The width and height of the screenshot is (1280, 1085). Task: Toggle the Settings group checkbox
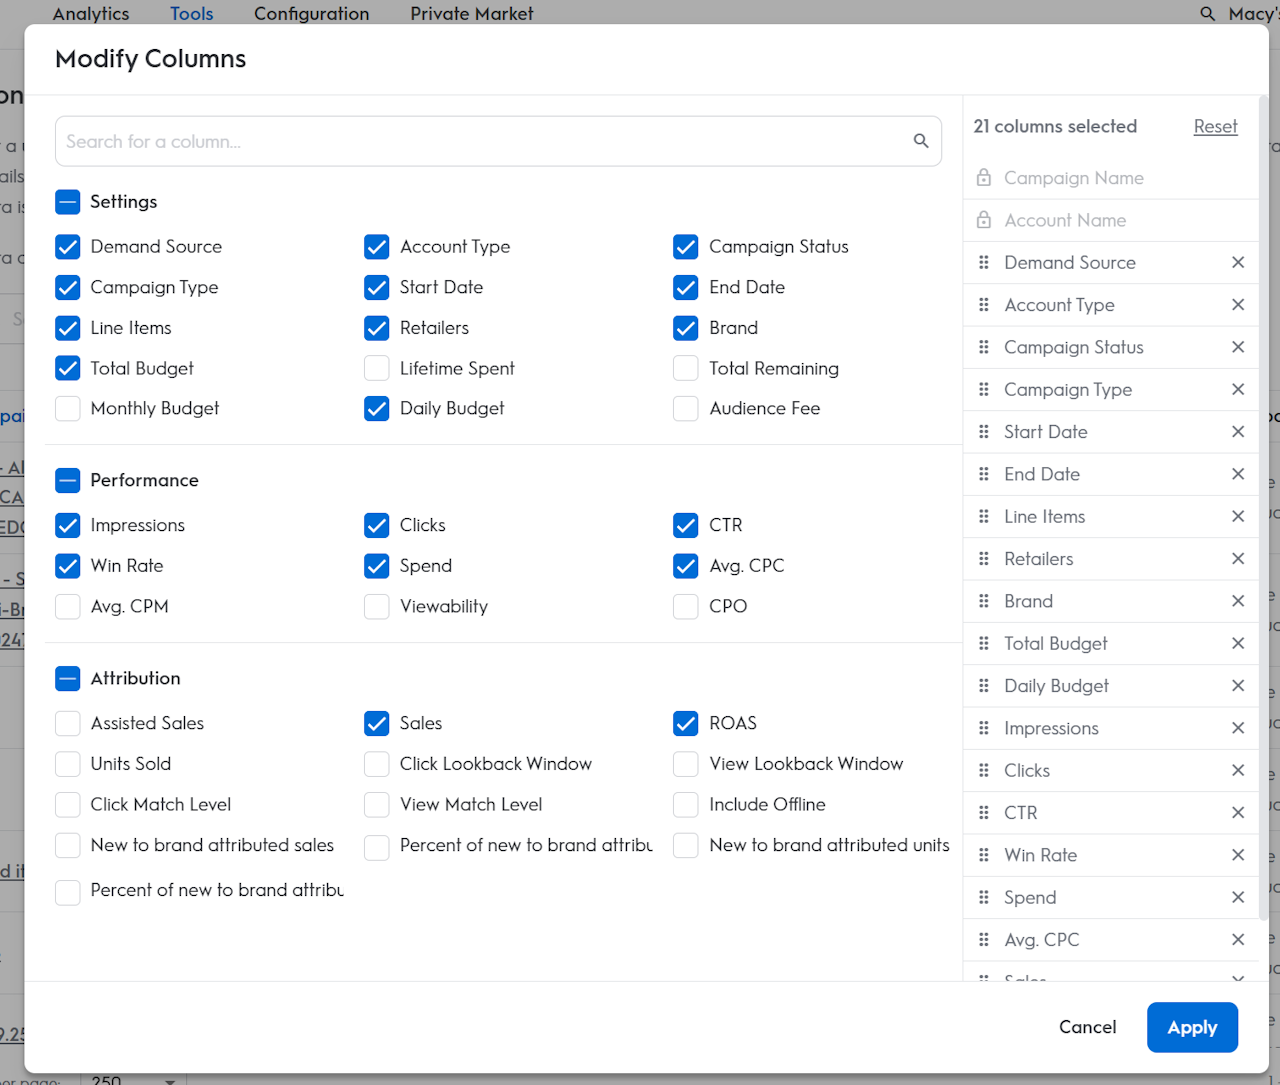[x=68, y=202]
